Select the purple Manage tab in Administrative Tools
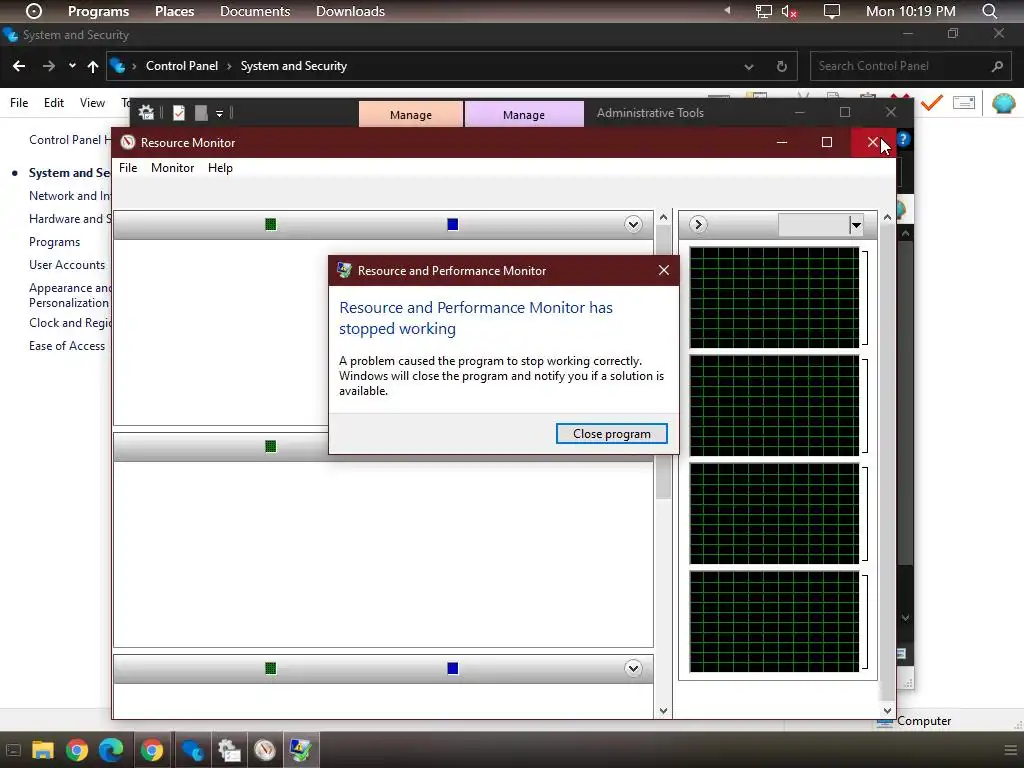The height and width of the screenshot is (768, 1024). 524,114
